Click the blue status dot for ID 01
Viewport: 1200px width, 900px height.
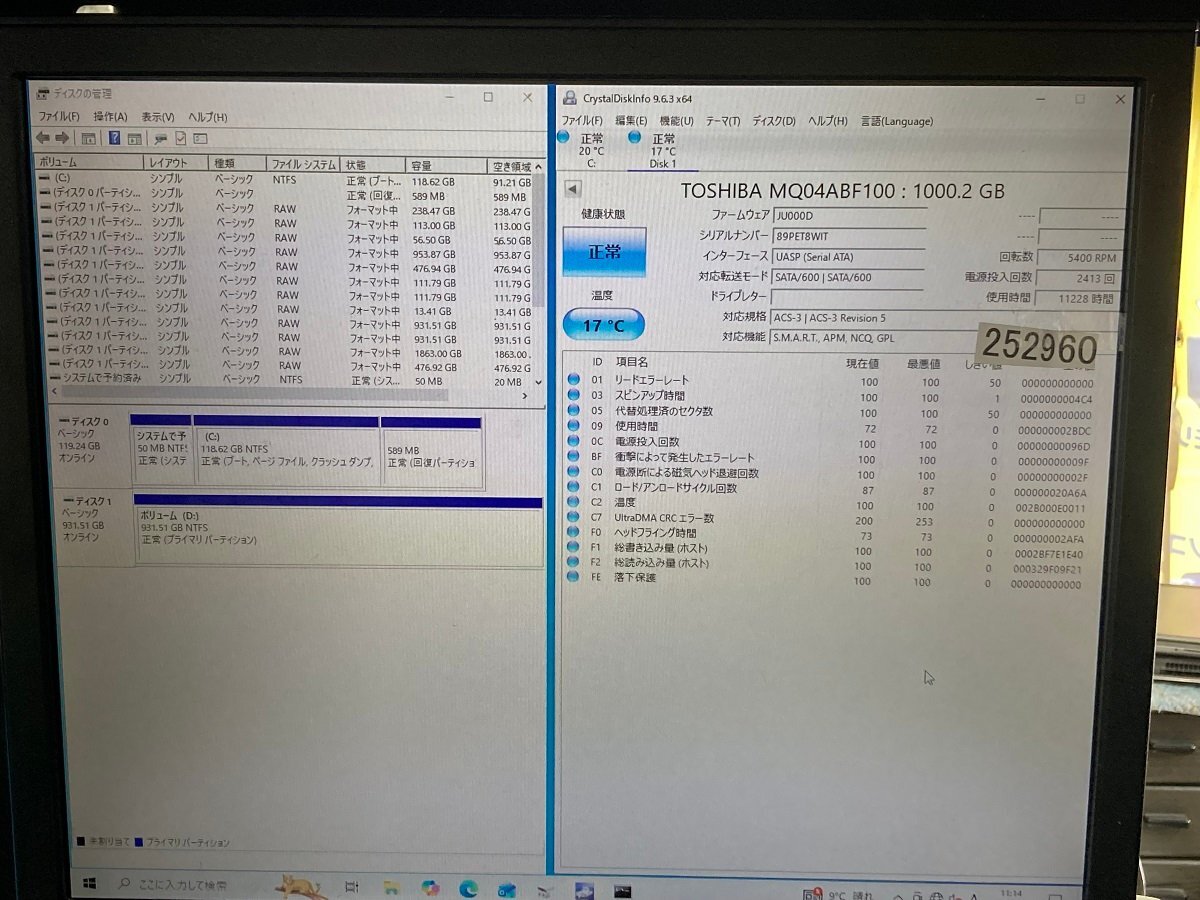pos(573,380)
